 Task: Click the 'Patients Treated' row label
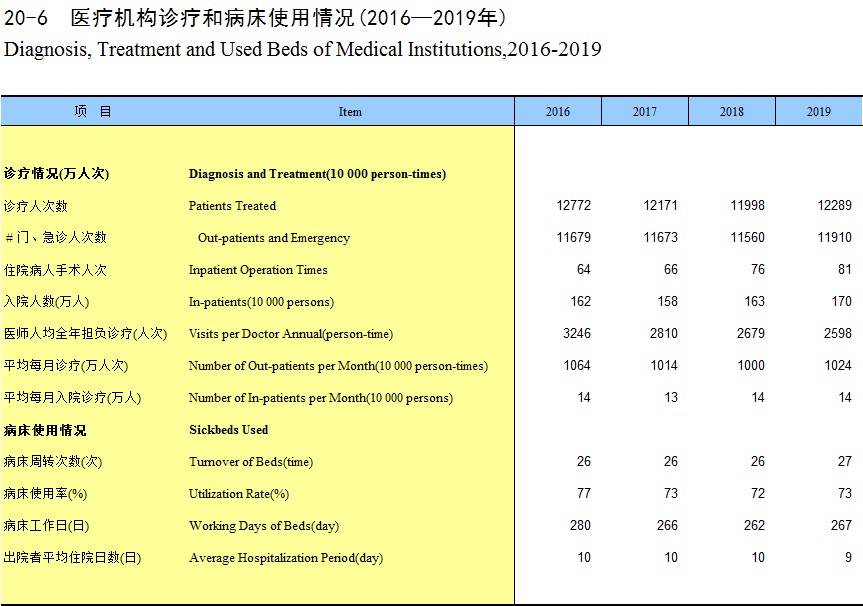coord(232,206)
